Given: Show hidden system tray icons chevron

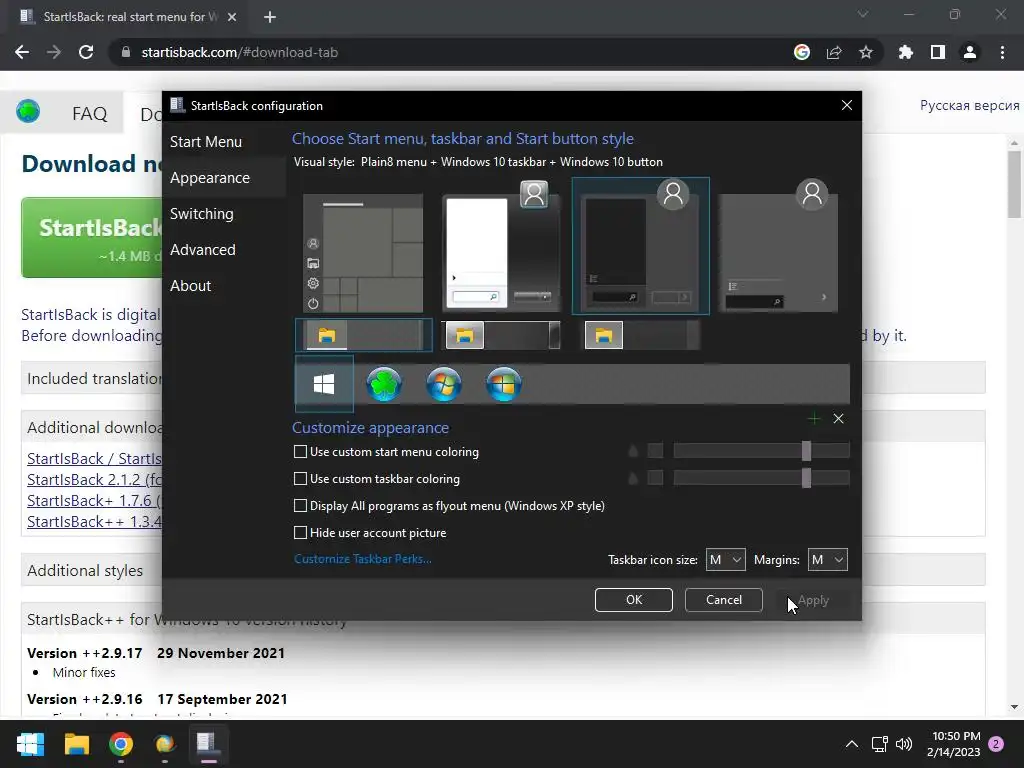Looking at the screenshot, I should click(852, 744).
